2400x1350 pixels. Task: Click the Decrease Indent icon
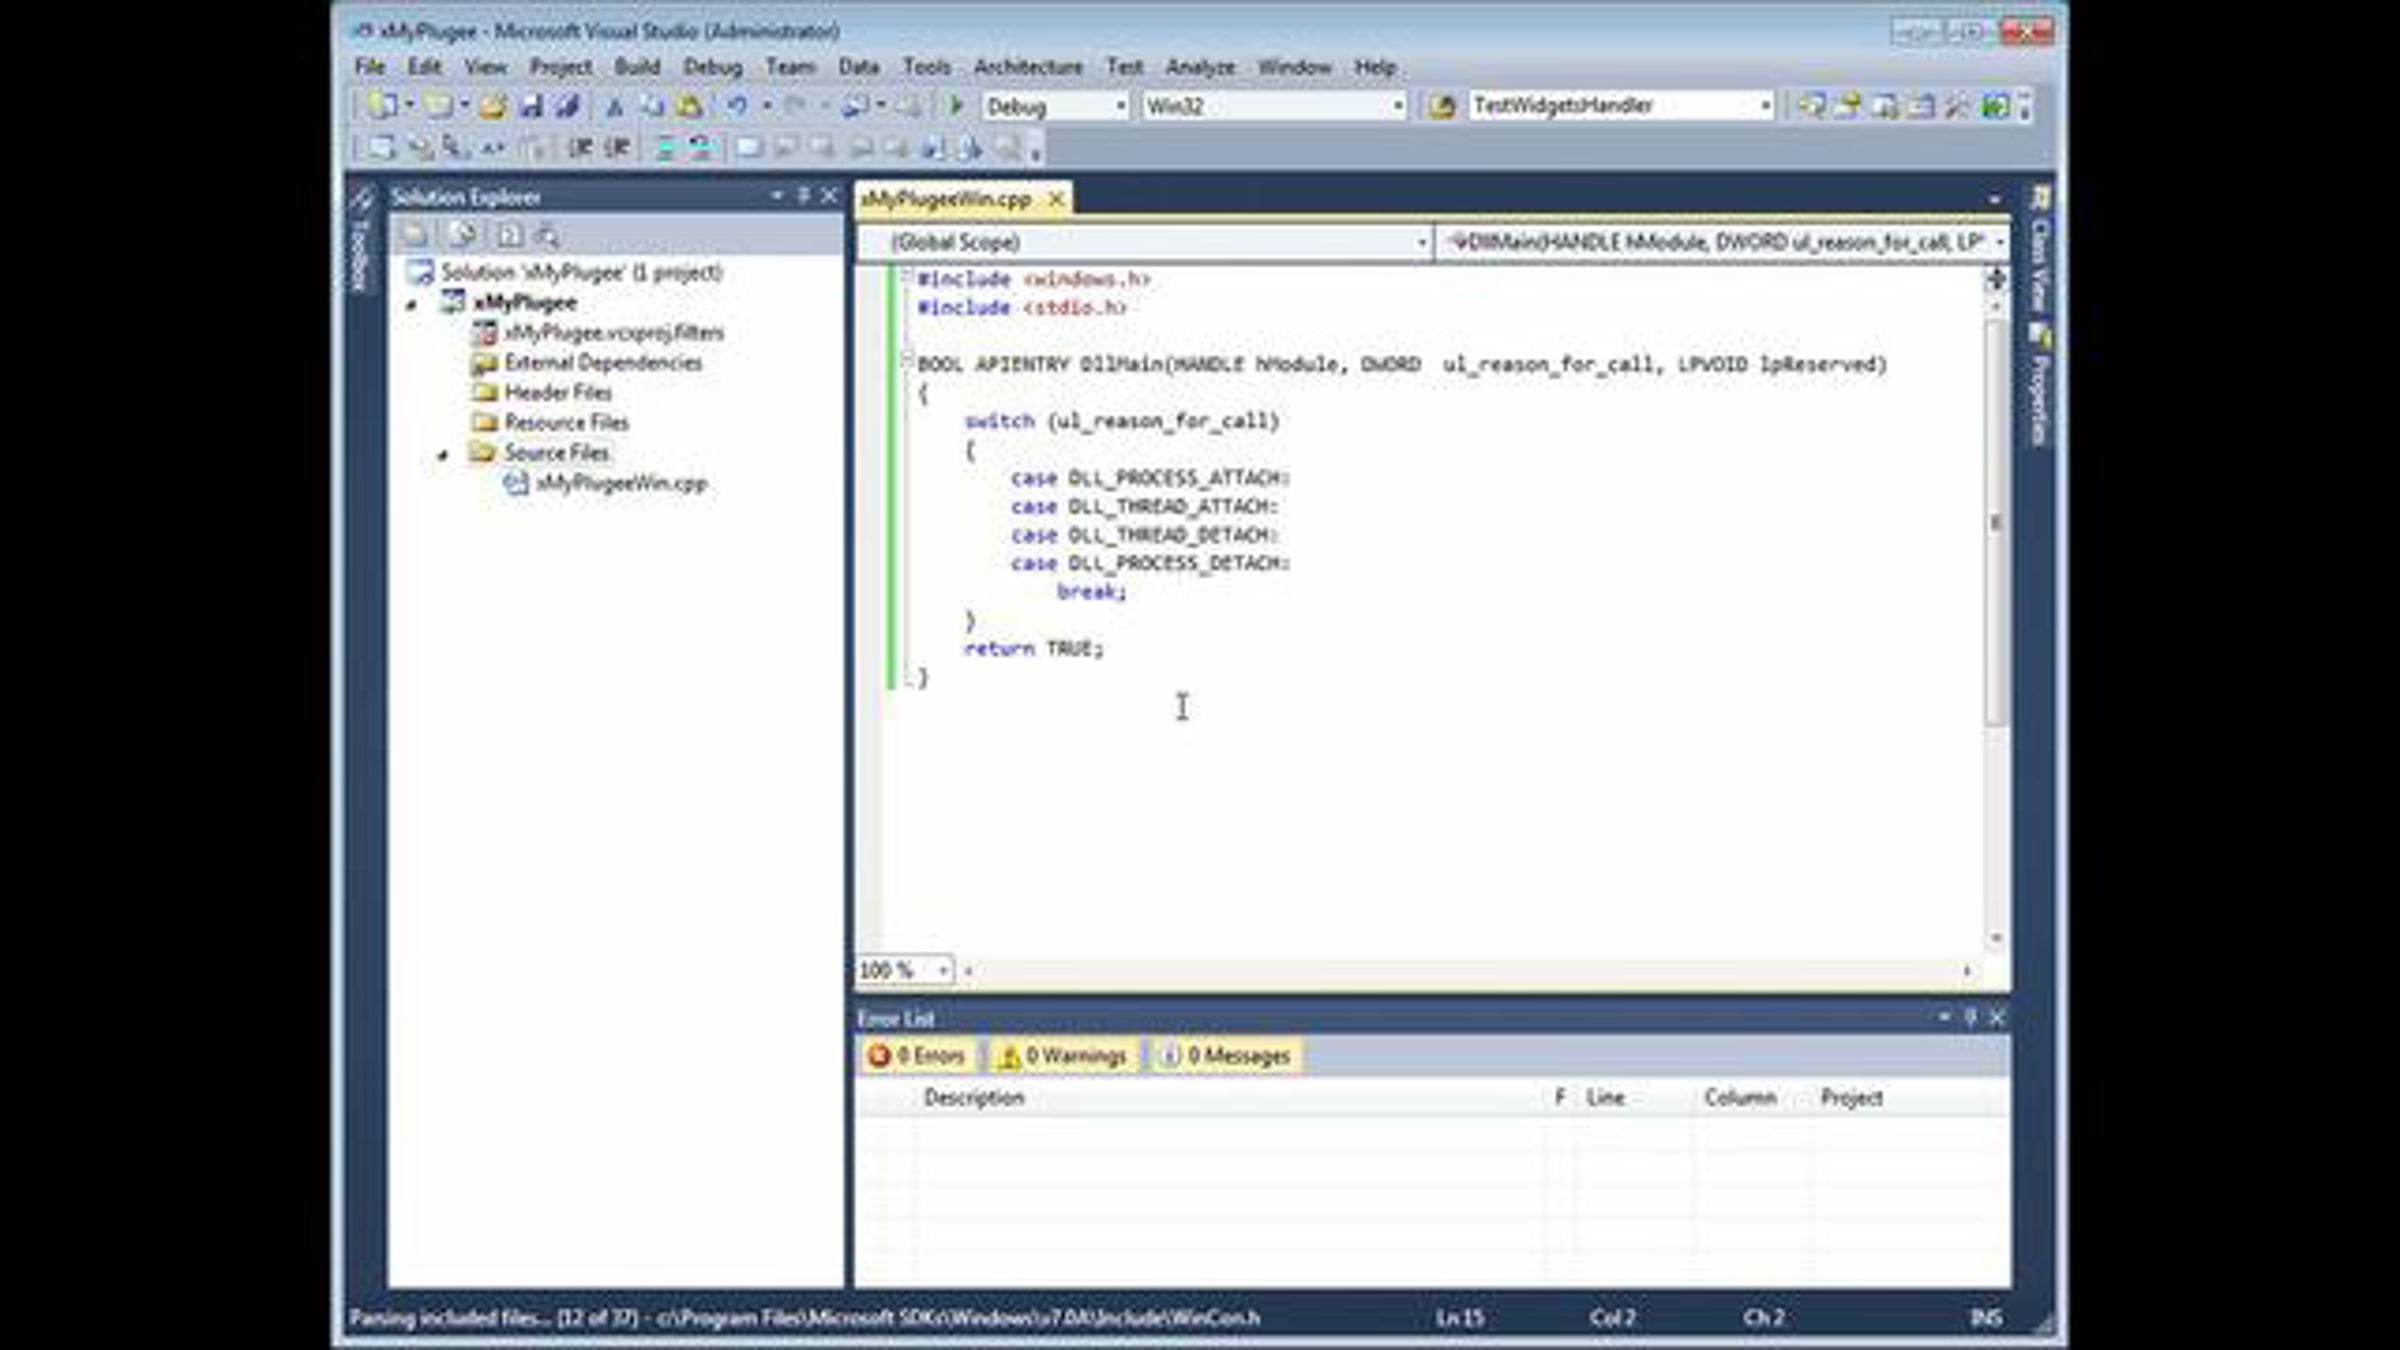(580, 148)
